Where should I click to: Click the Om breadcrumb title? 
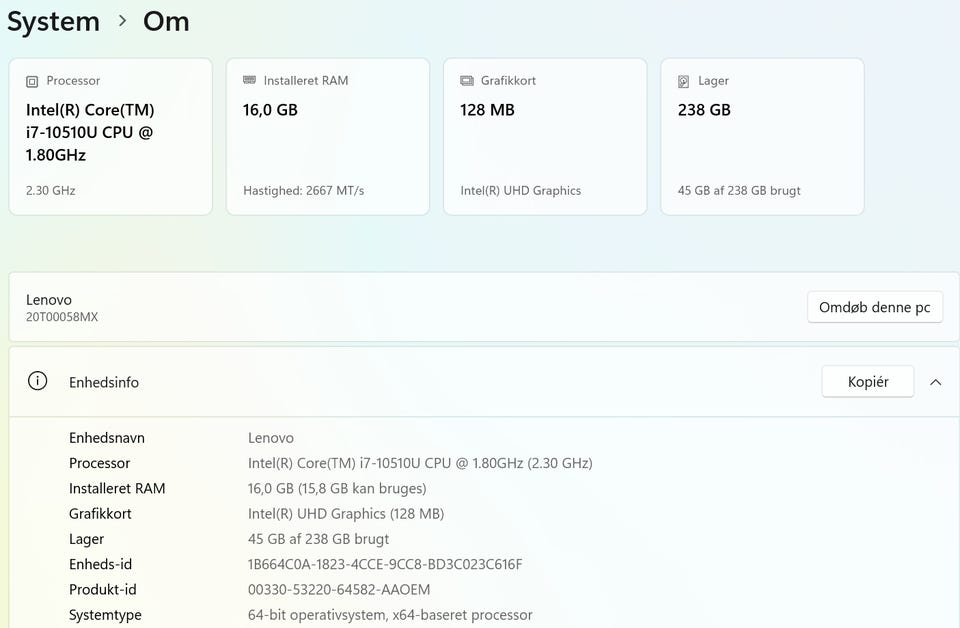point(166,22)
